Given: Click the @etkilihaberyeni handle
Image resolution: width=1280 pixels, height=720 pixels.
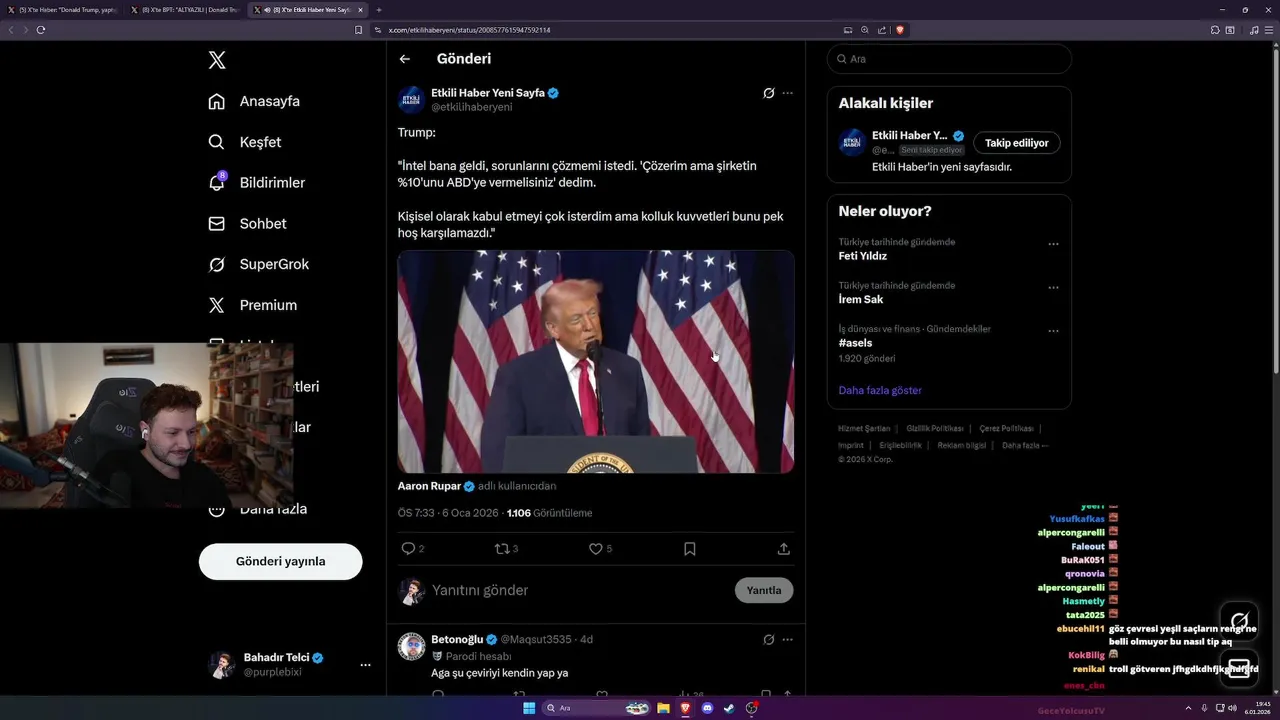Looking at the screenshot, I should [472, 107].
